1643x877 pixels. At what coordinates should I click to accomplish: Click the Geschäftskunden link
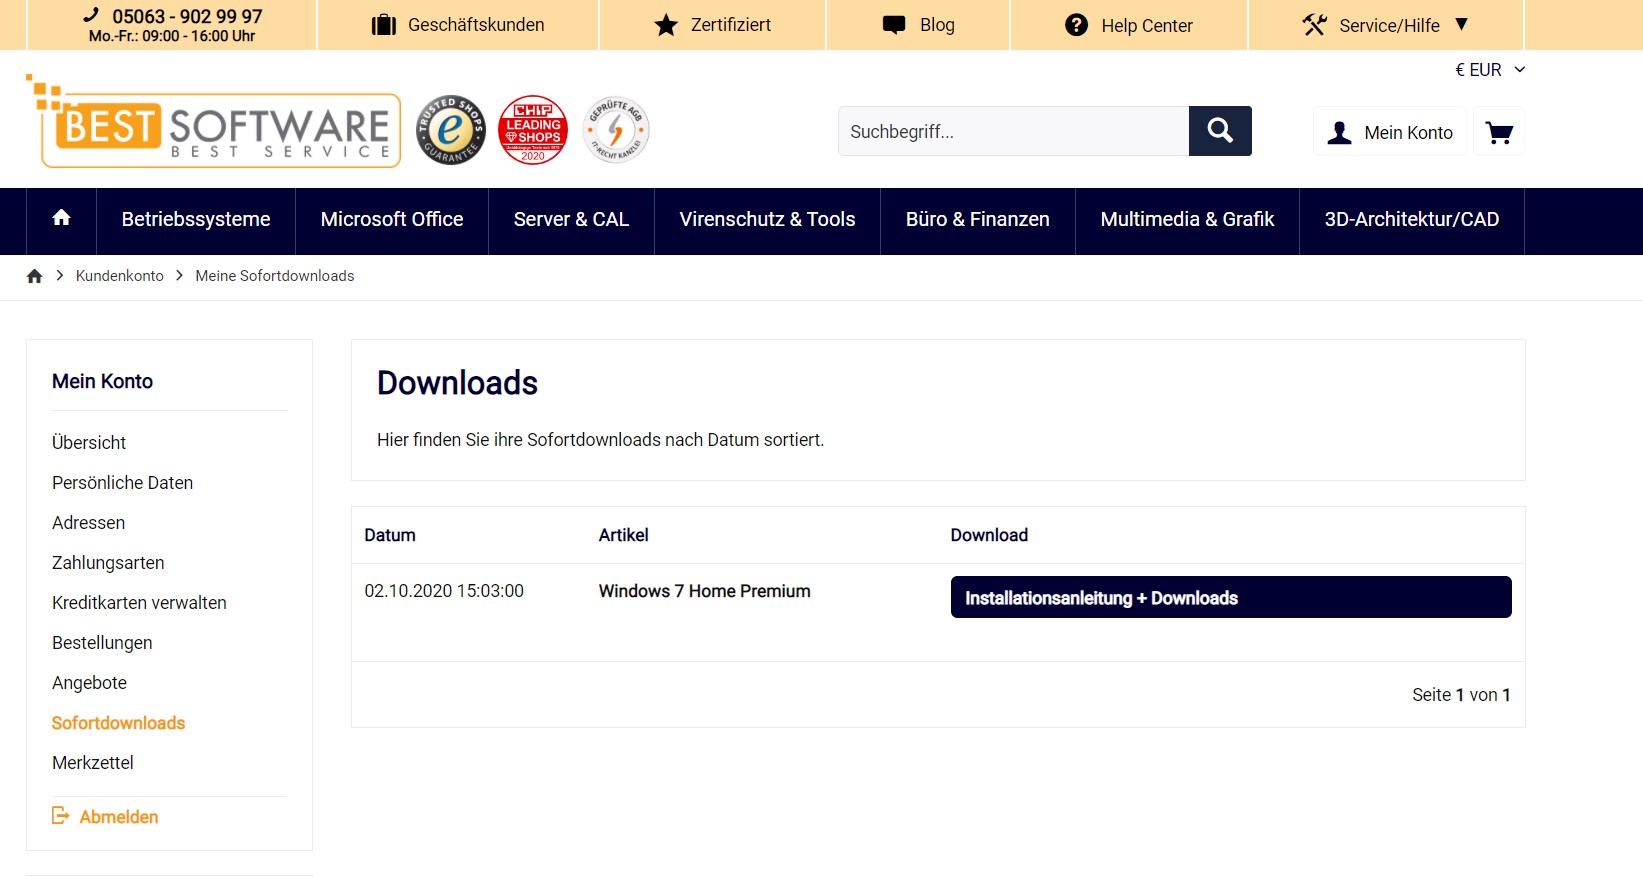coord(476,25)
